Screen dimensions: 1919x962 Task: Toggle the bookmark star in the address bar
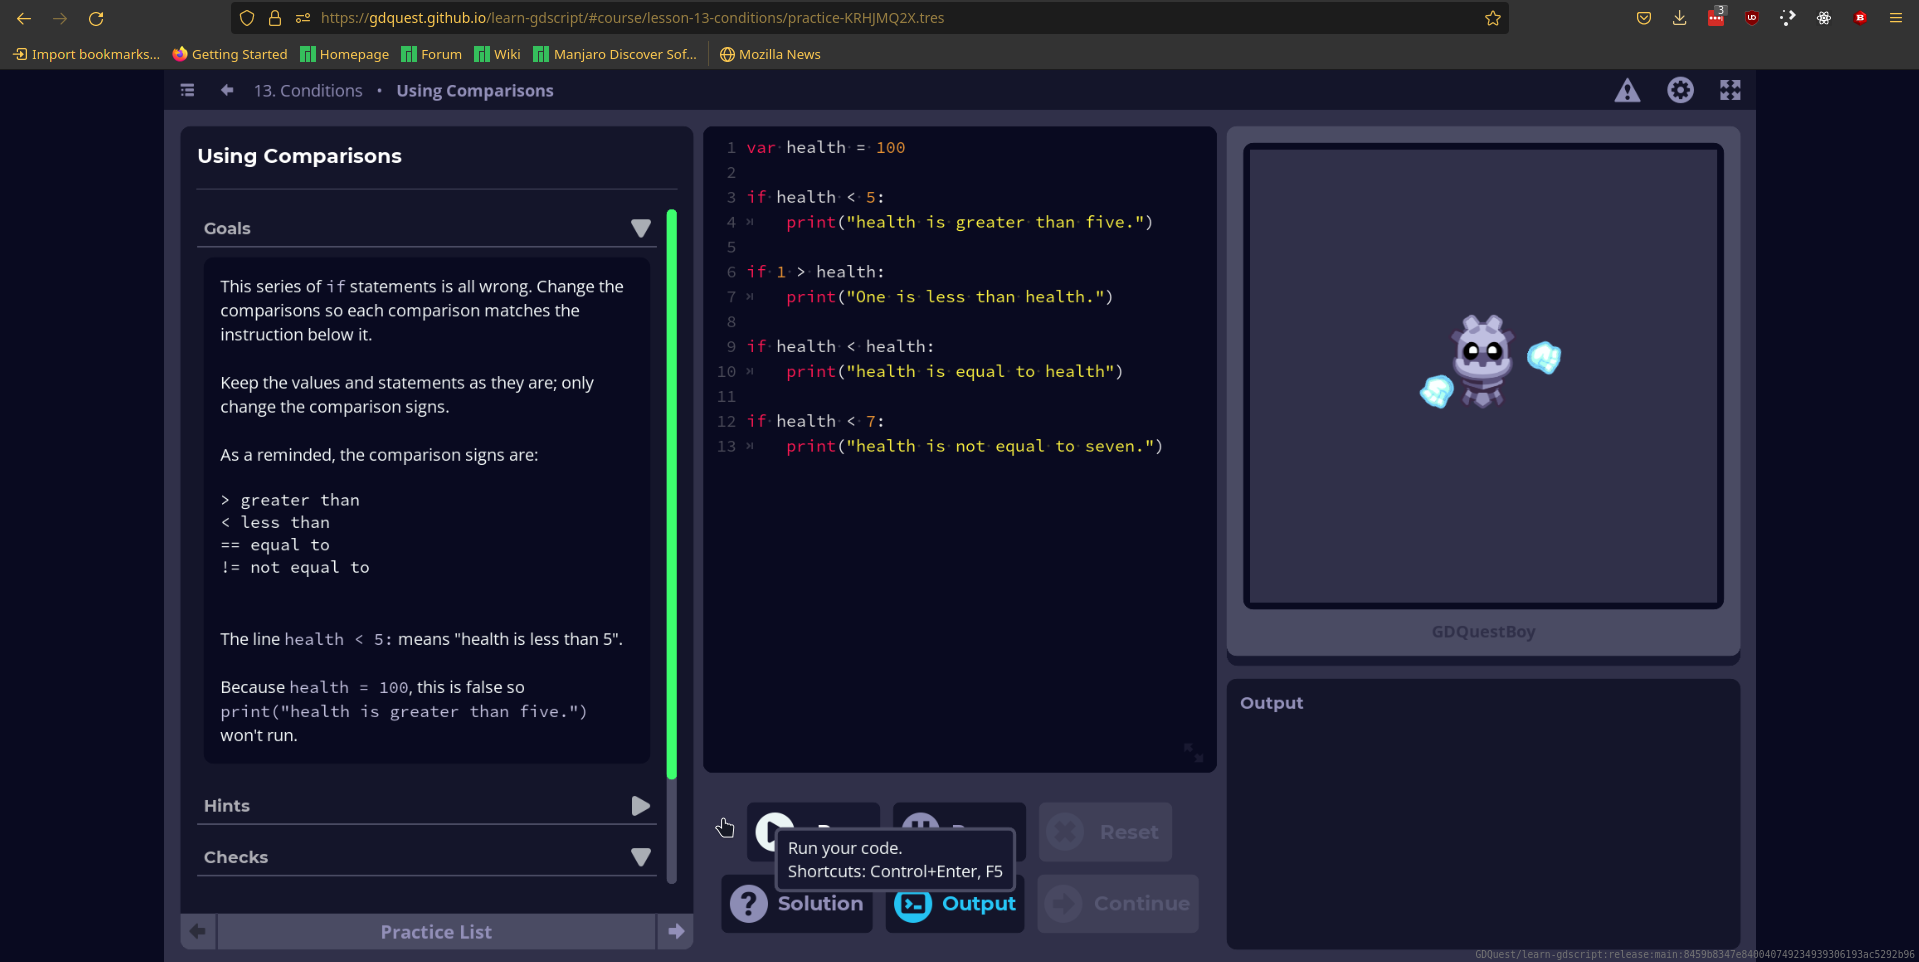tap(1492, 17)
